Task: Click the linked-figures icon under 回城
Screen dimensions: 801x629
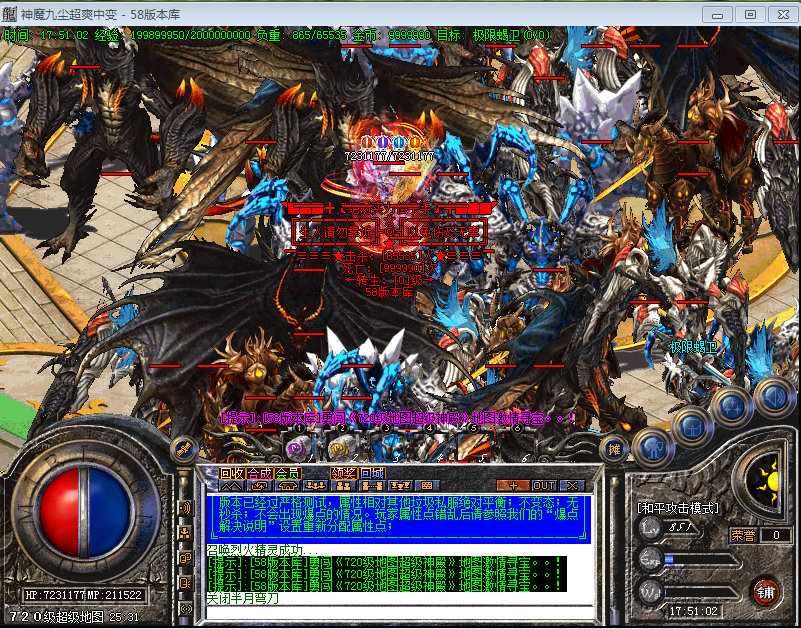Action: (x=371, y=485)
